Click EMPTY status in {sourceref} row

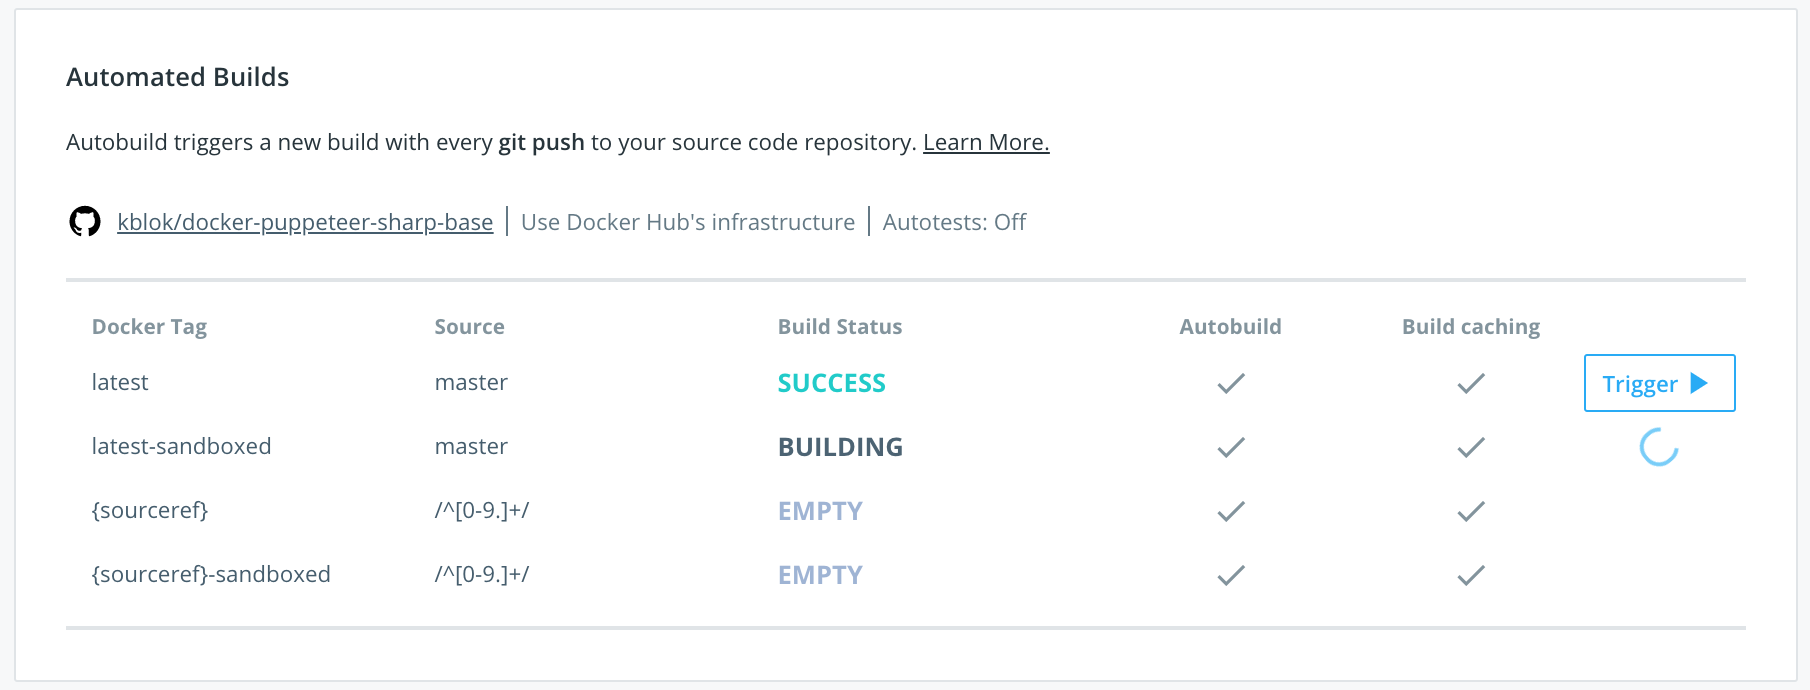820,511
